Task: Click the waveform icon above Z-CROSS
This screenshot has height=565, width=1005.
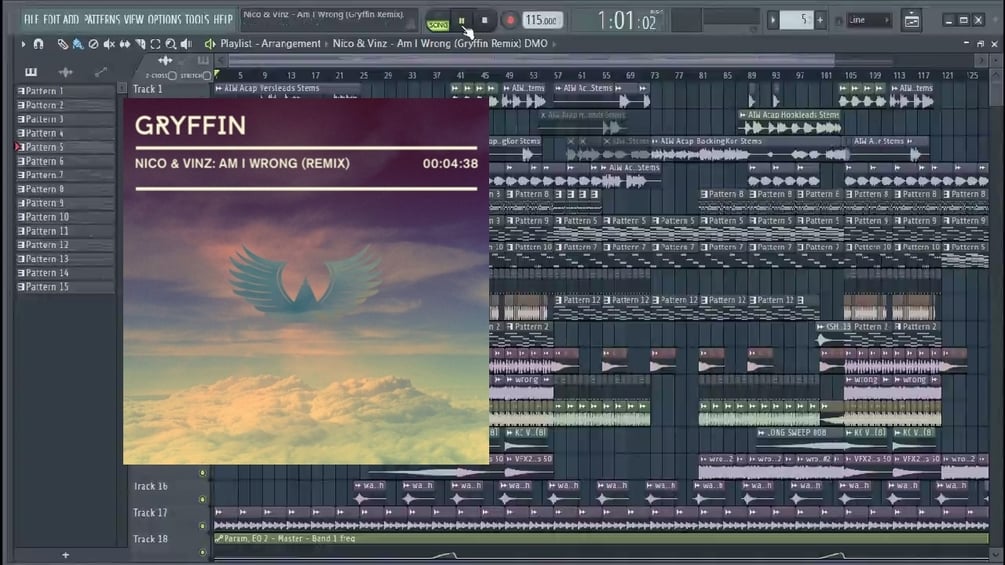Action: point(165,60)
